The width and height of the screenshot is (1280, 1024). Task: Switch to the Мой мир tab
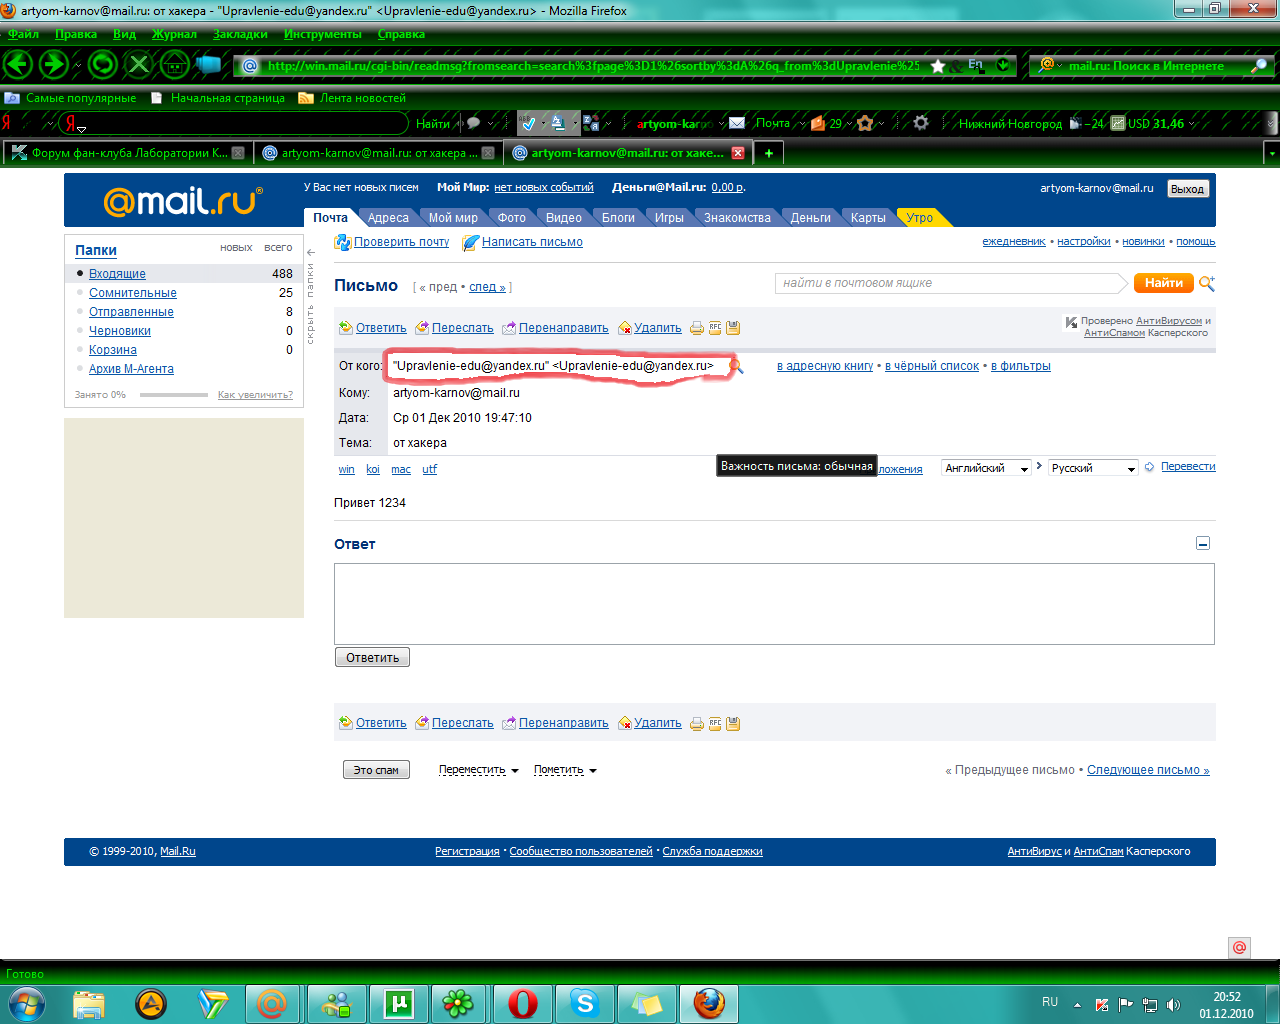[x=453, y=217]
